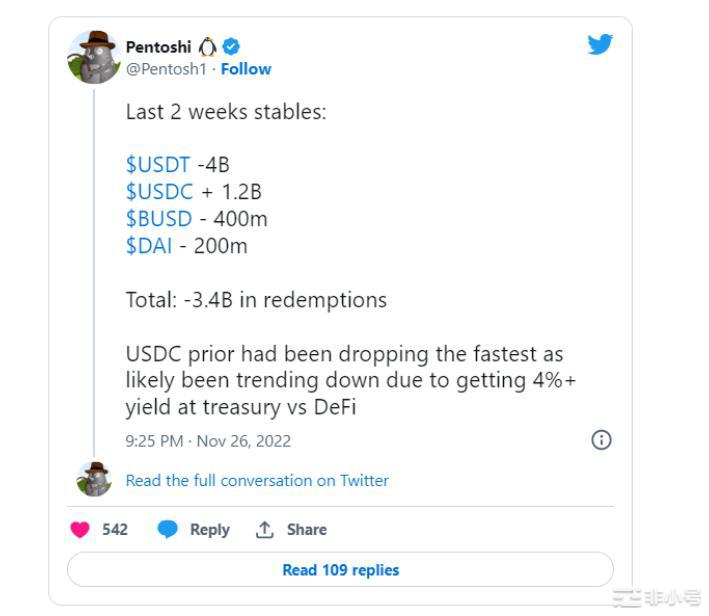Click the Twitter bird logo icon
The width and height of the screenshot is (709, 616).
(x=600, y=45)
